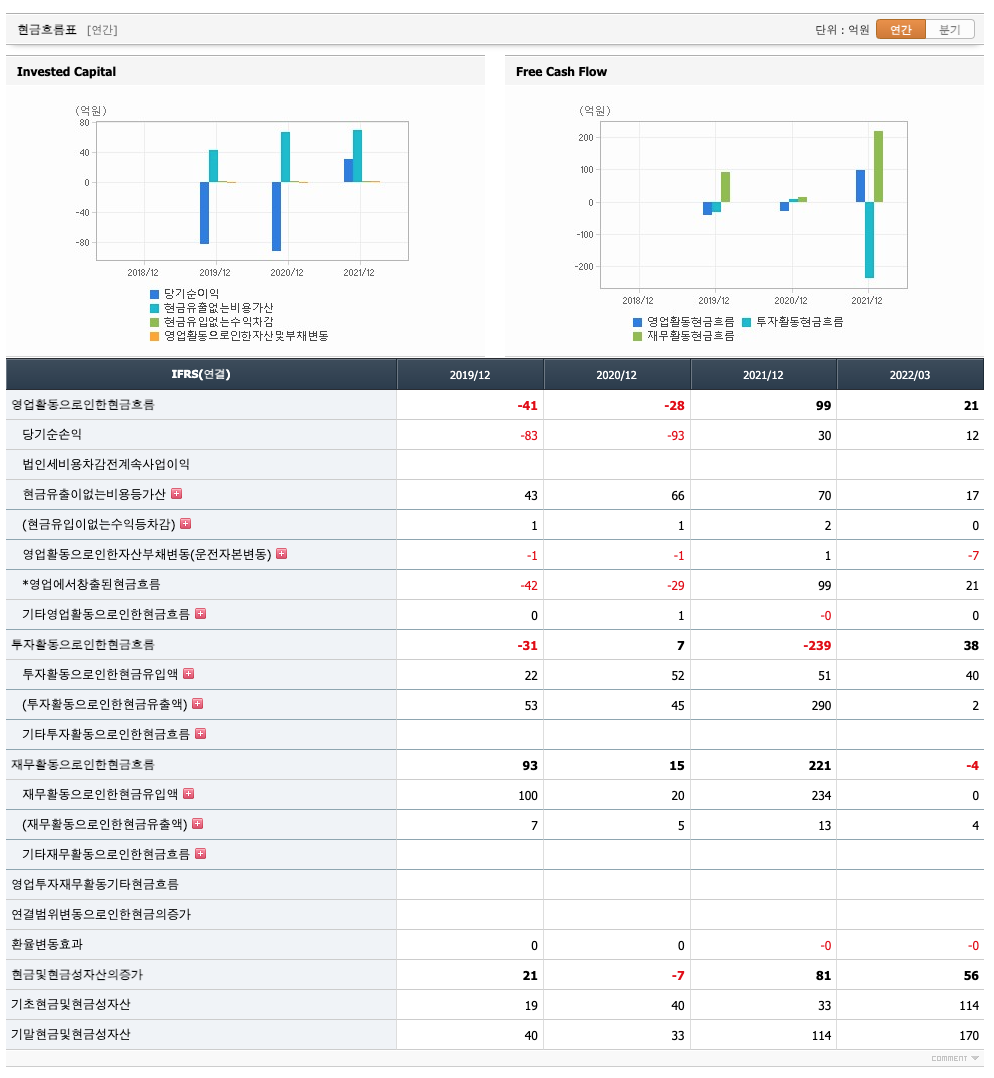Click the 290 investing outflow value
Screen dimensions: 994x1078
tap(821, 705)
